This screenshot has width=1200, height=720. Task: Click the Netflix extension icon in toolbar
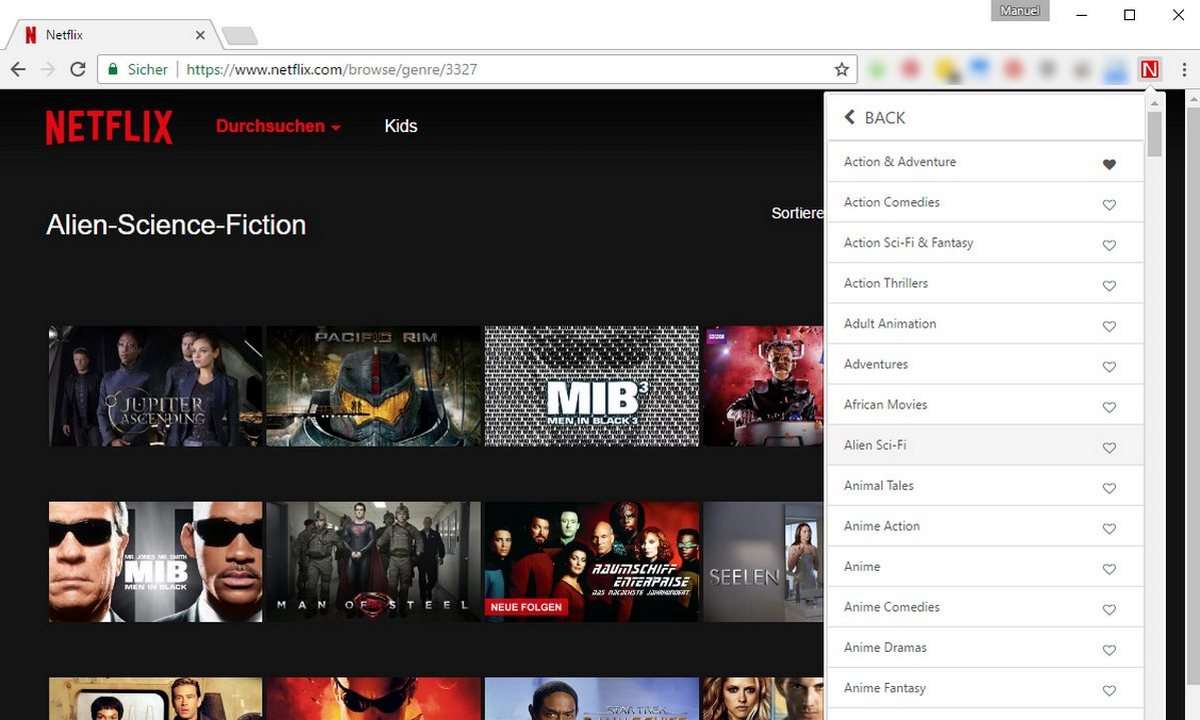(x=1149, y=69)
